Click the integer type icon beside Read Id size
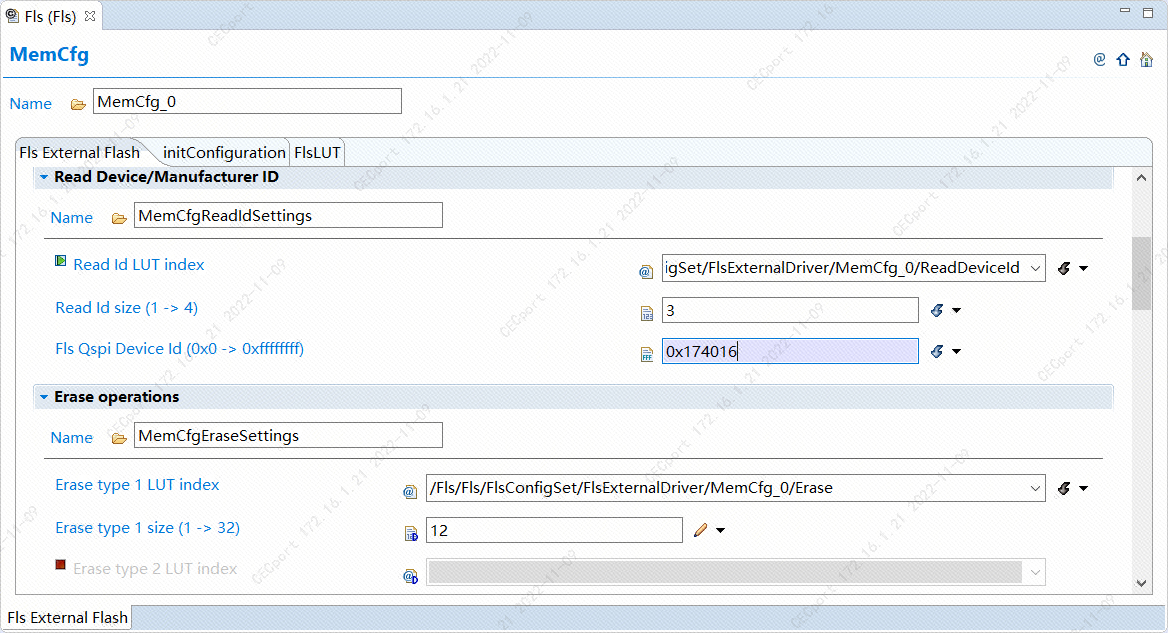The height and width of the screenshot is (633, 1168). coord(646,312)
